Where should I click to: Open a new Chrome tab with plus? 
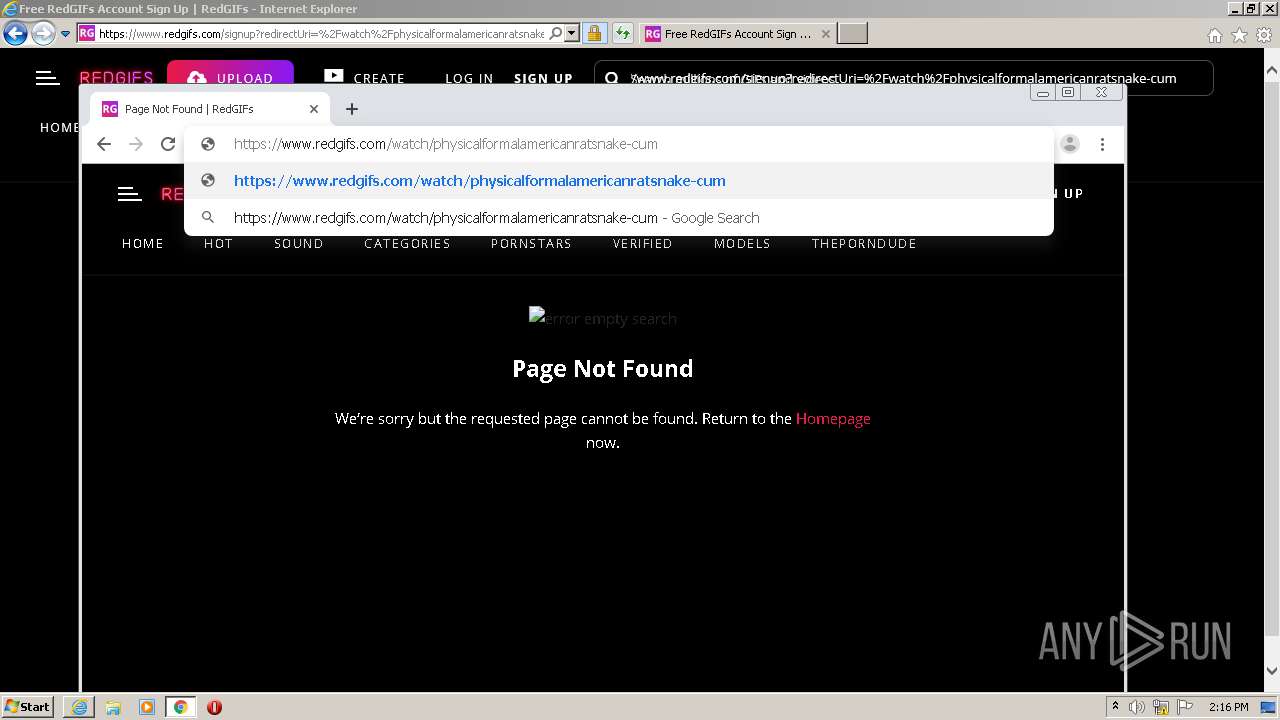pyautogui.click(x=352, y=108)
